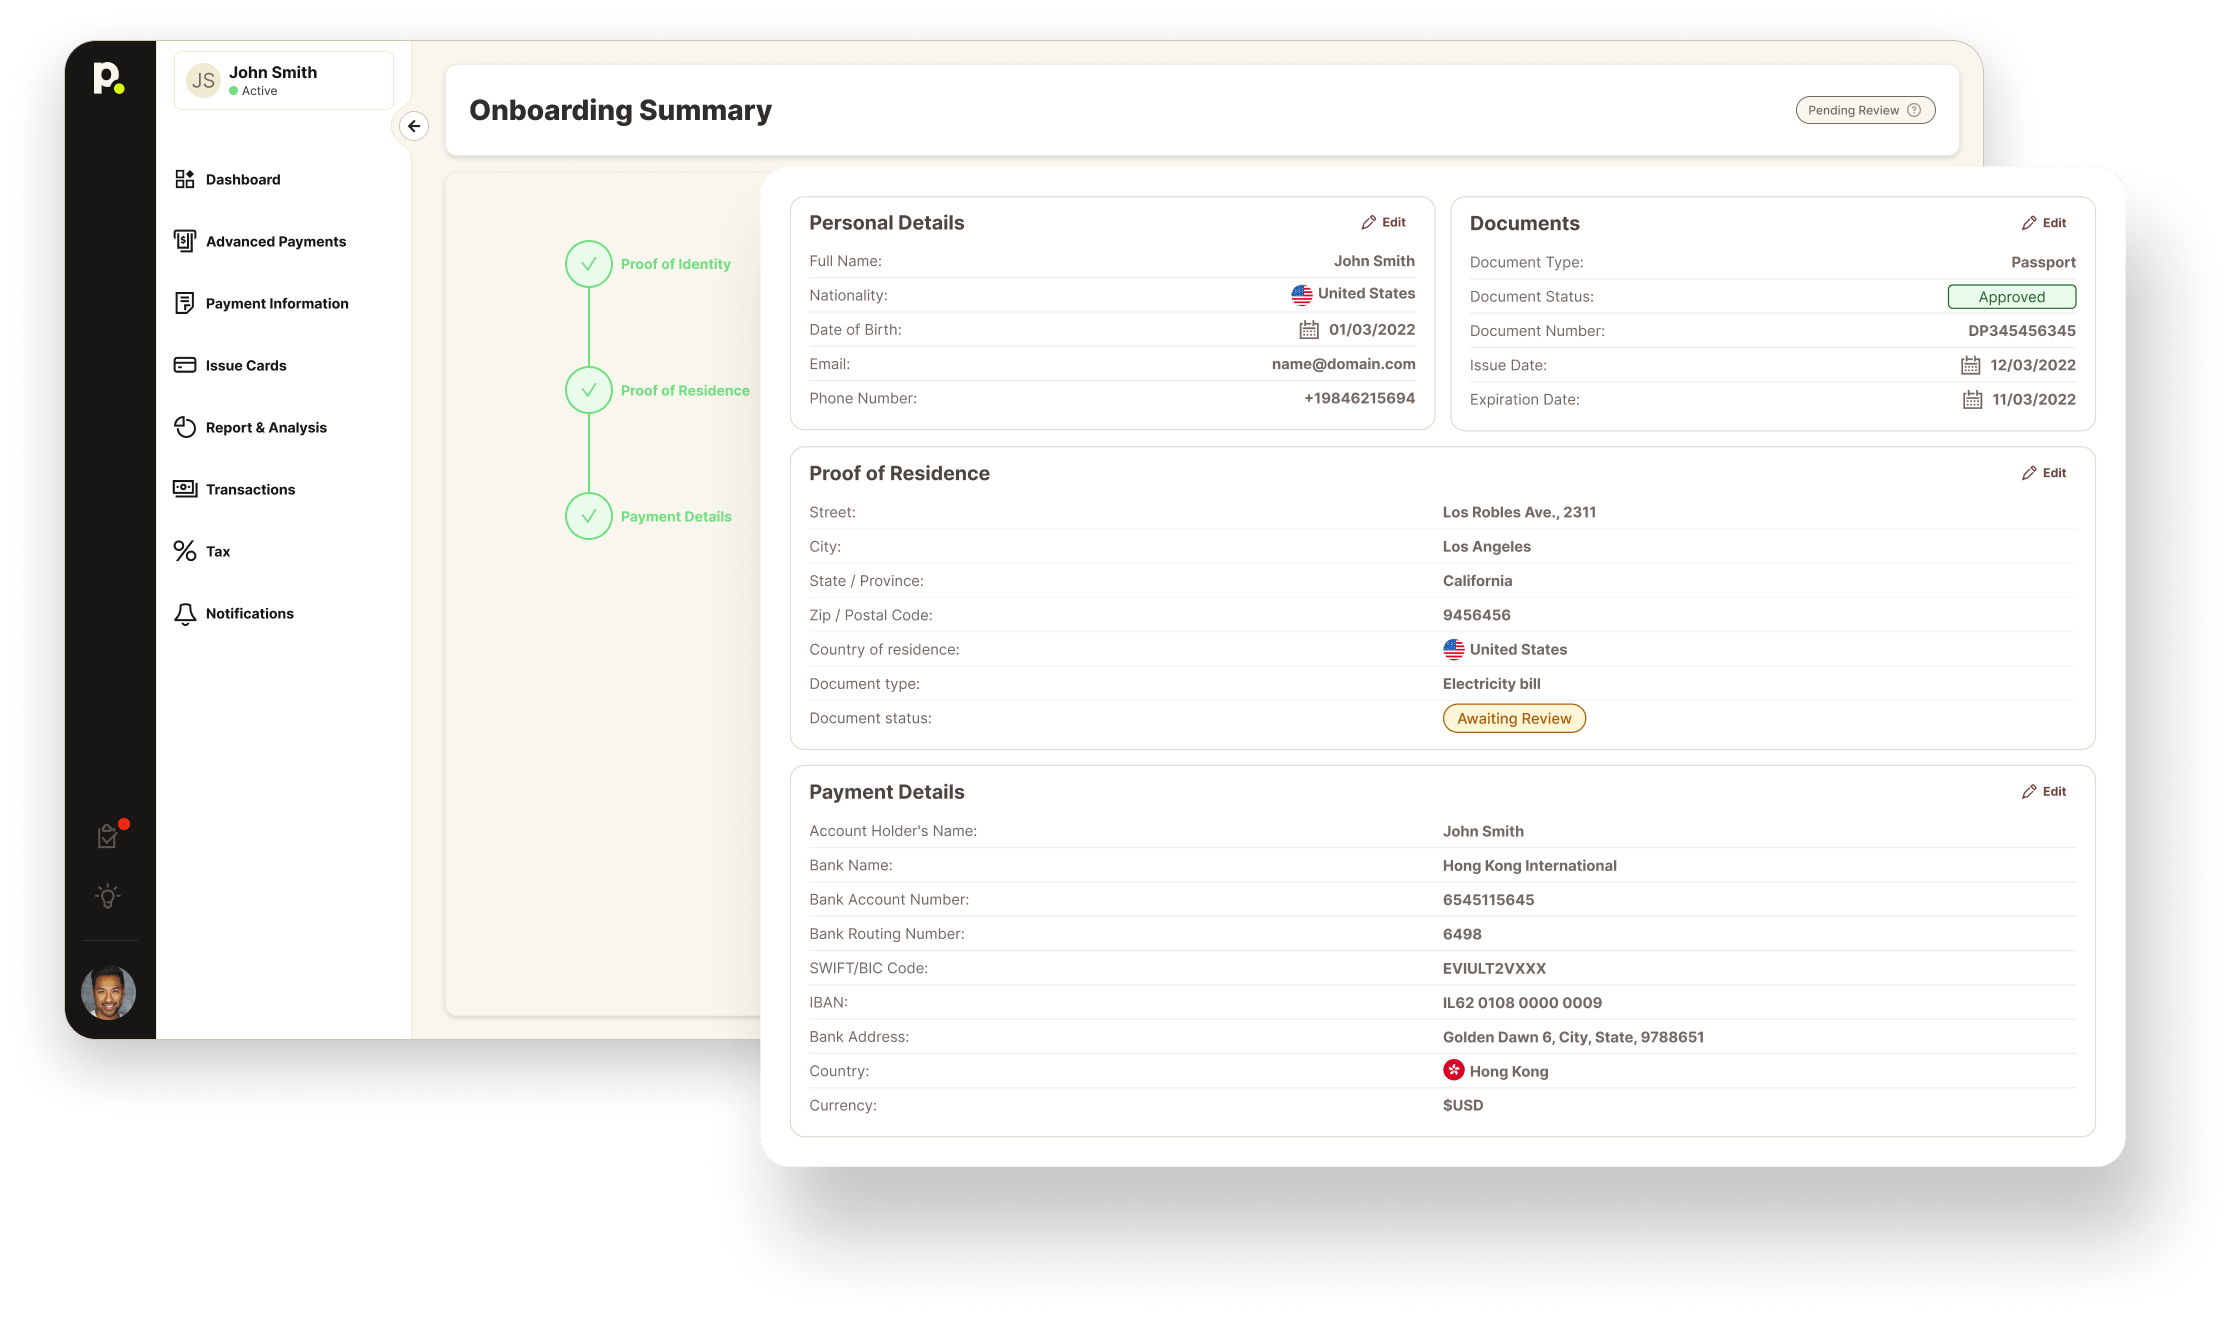The width and height of the screenshot is (2238, 1322).
Task: Open the John Smith account switcher
Action: (284, 81)
